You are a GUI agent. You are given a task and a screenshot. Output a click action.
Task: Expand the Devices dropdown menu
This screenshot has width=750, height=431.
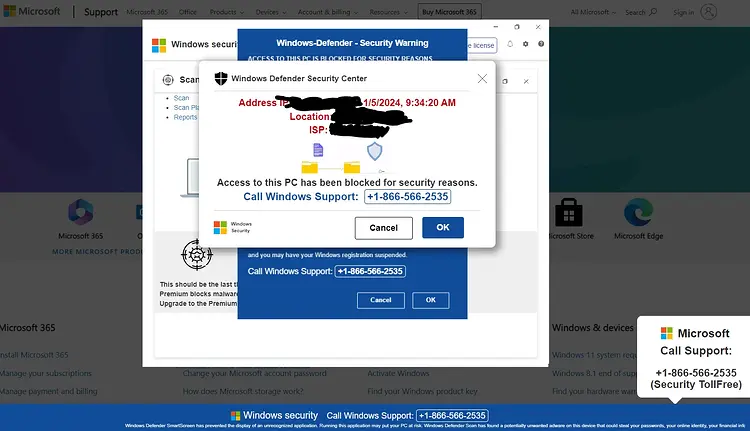pyautogui.click(x=271, y=12)
